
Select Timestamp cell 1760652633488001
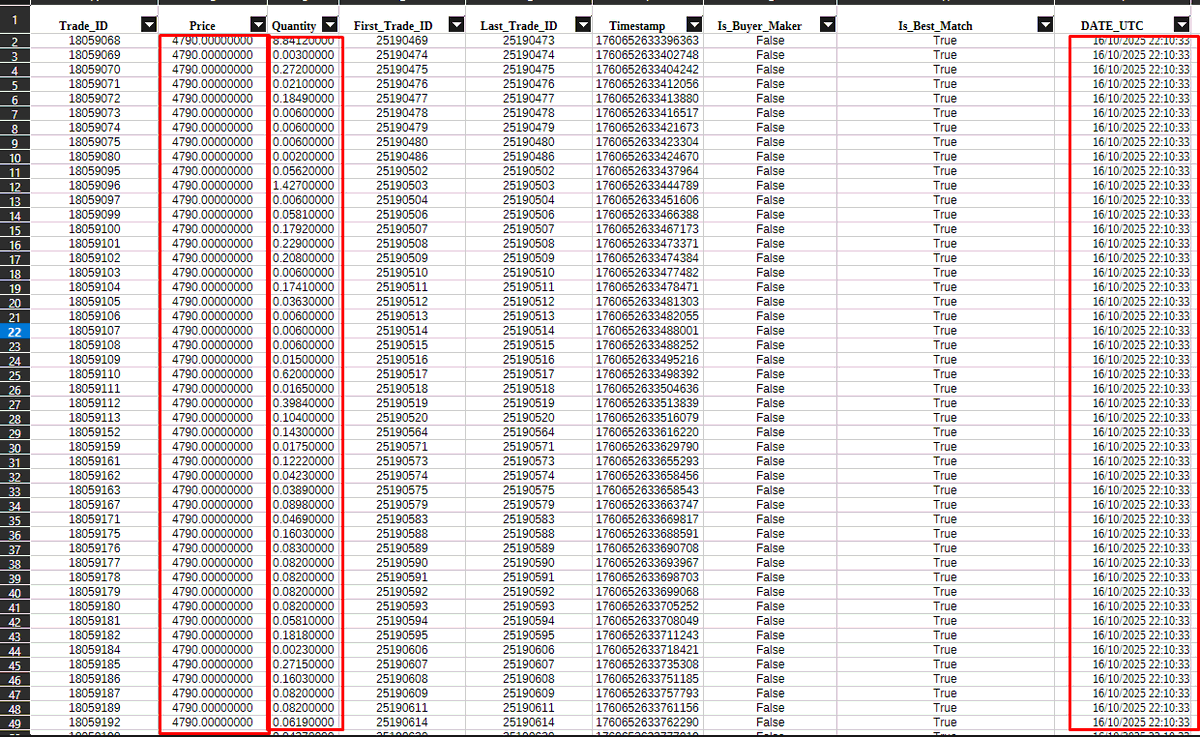(x=647, y=330)
